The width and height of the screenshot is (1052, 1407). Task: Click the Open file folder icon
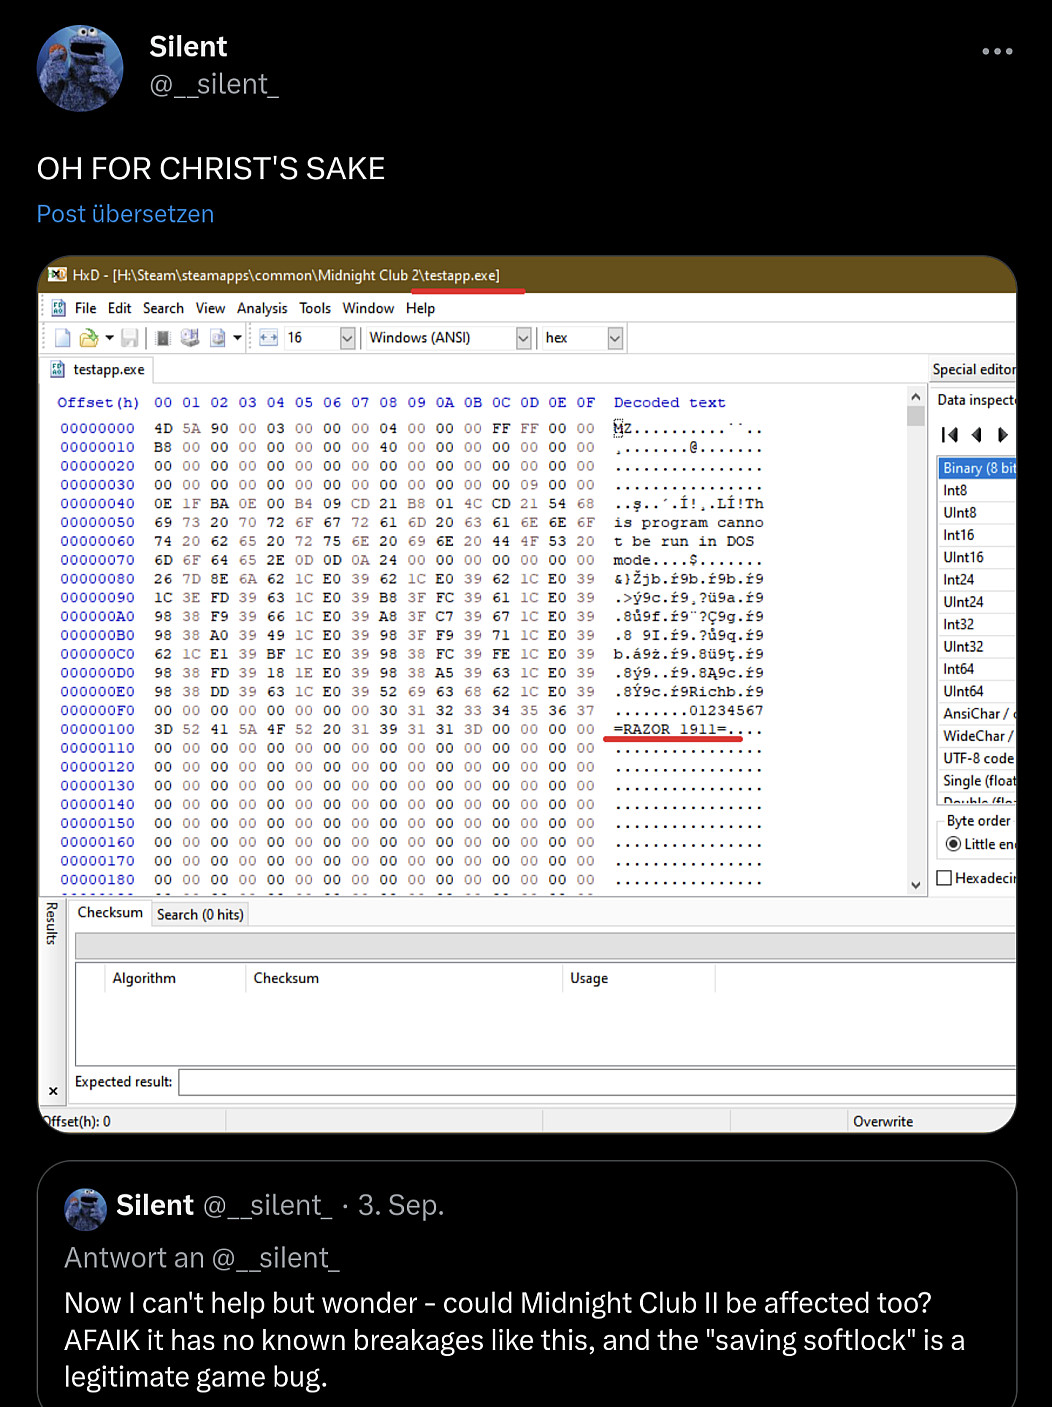(x=89, y=338)
